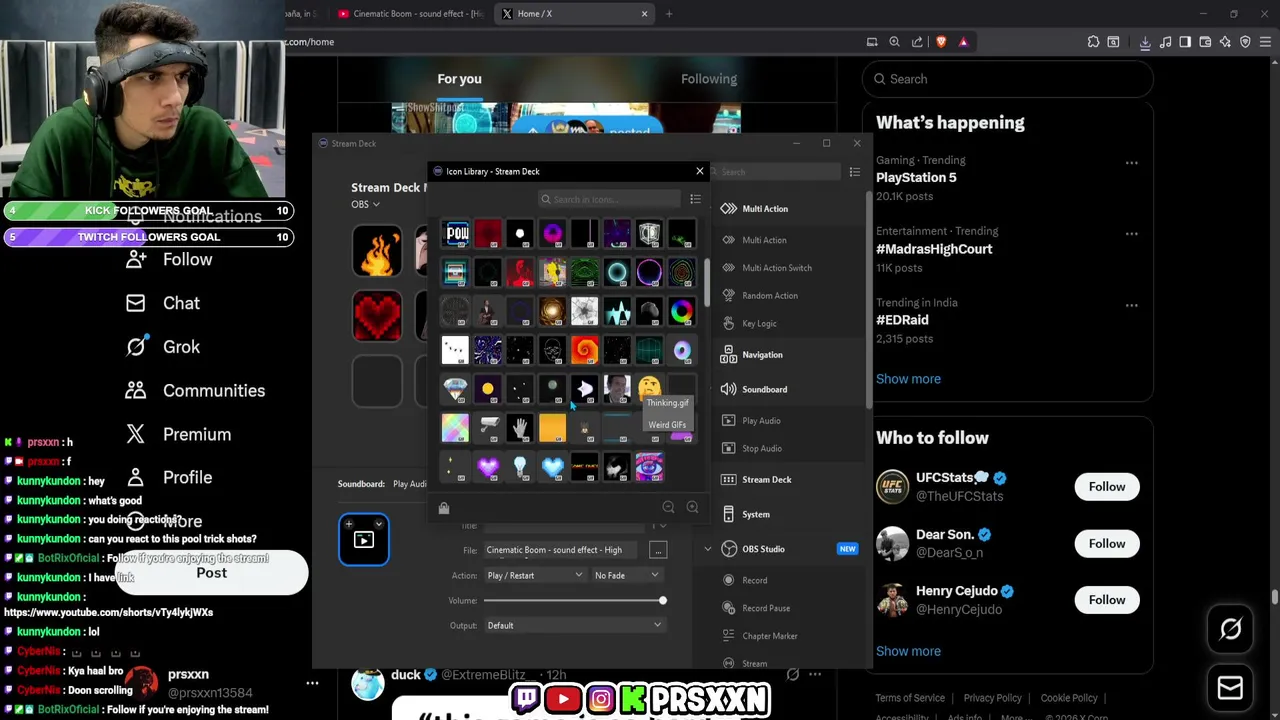Open the key image dropdown chevron
Image resolution: width=1280 pixels, height=720 pixels.
[379, 524]
